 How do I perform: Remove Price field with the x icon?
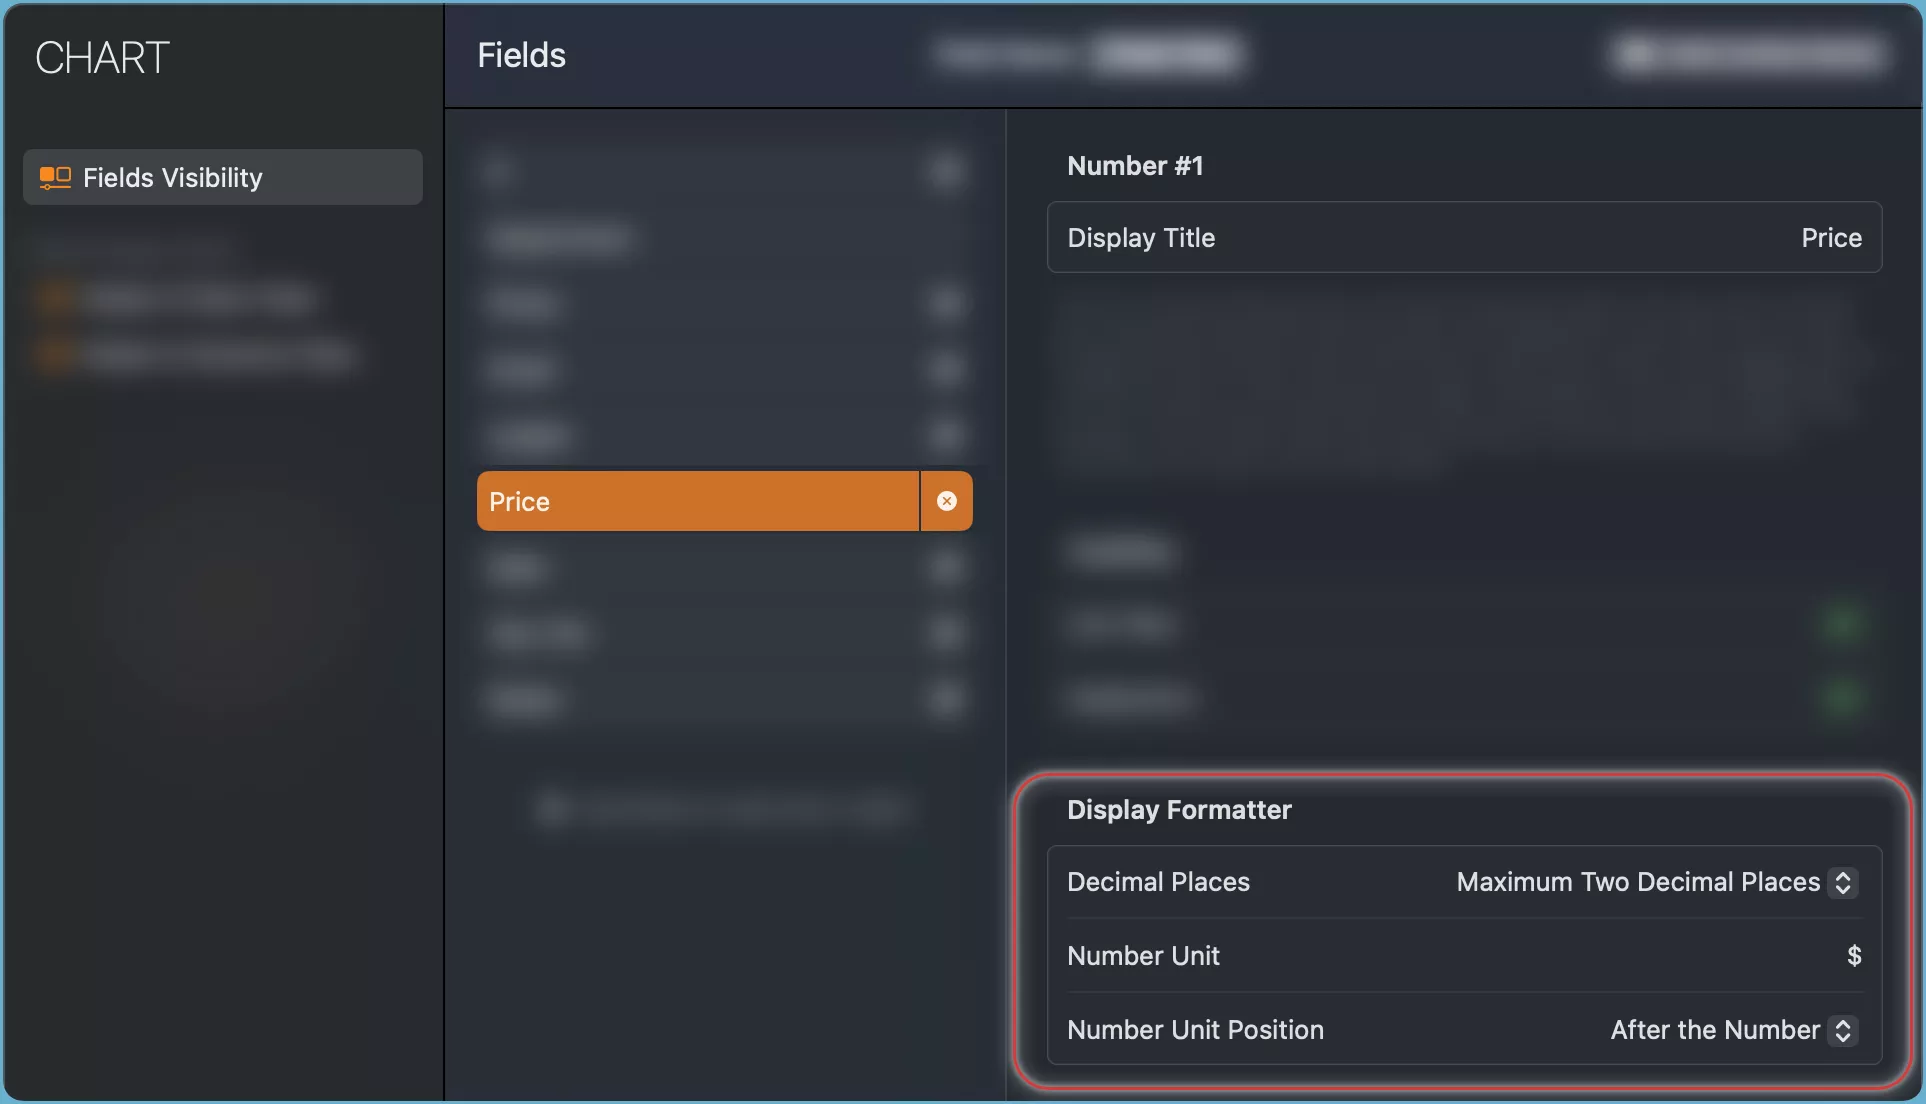946,501
